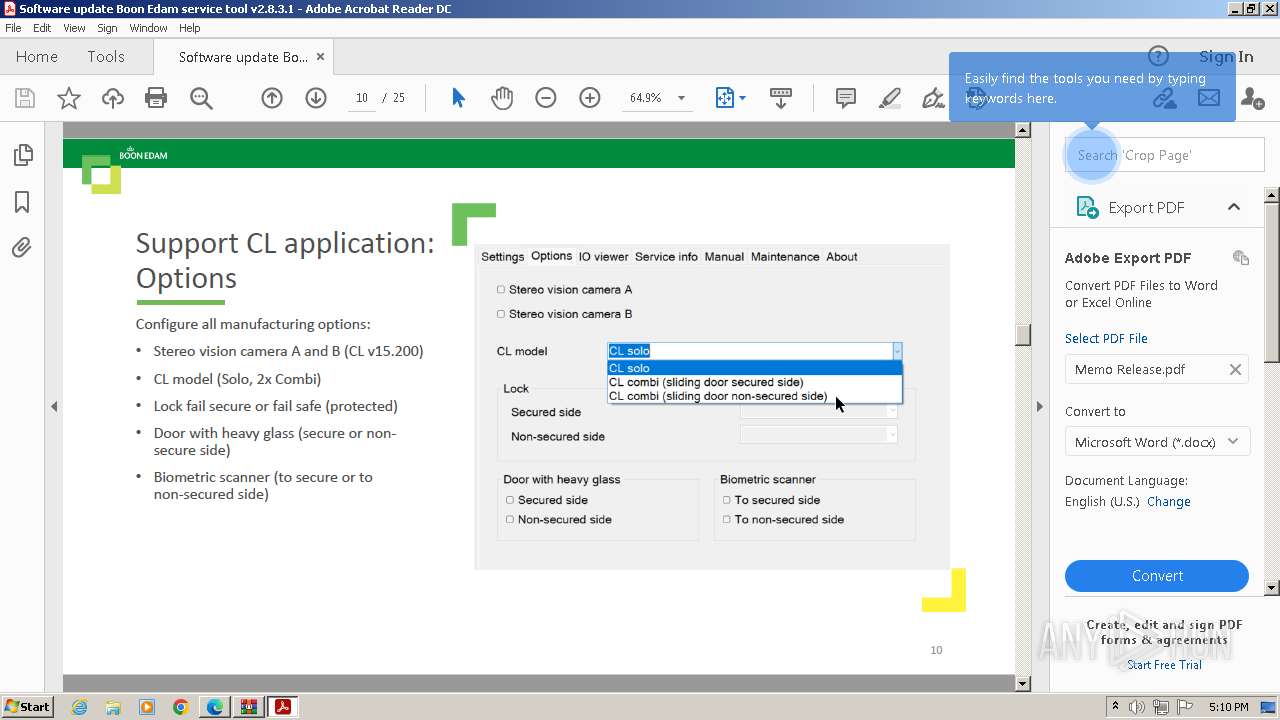Show hidden system tray icons
1280x720 pixels.
pyautogui.click(x=1115, y=707)
